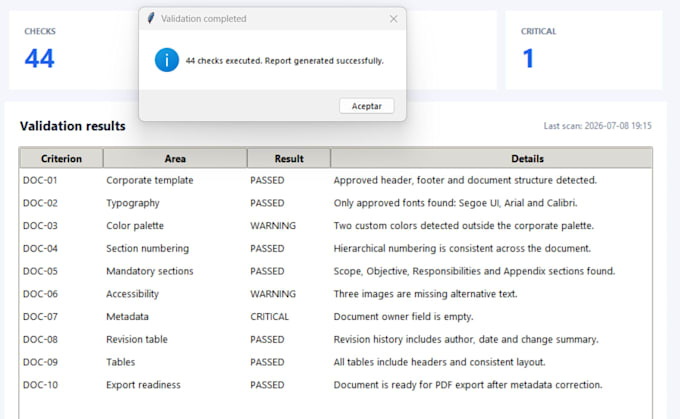Viewport: 680px width, 419px height.
Task: Click the Corporate template area cell
Action: click(150, 180)
